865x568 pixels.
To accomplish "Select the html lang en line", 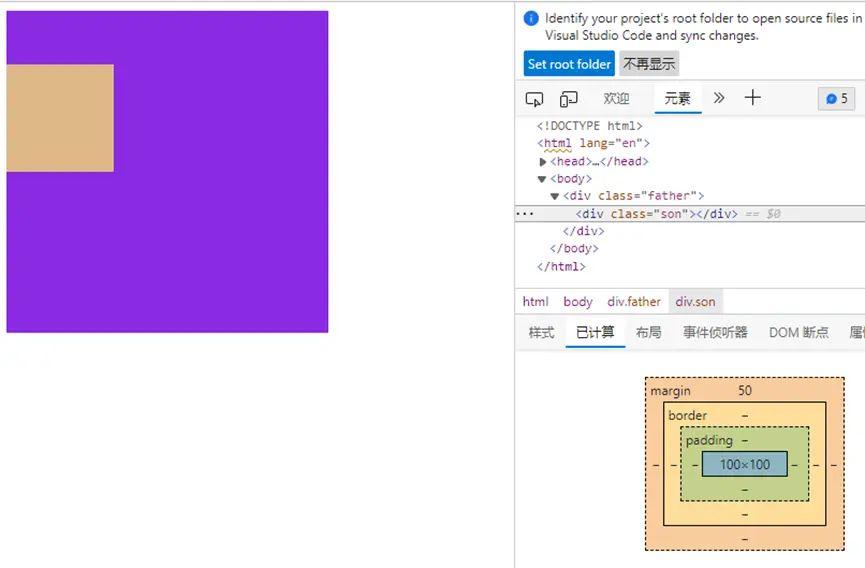I will point(593,143).
